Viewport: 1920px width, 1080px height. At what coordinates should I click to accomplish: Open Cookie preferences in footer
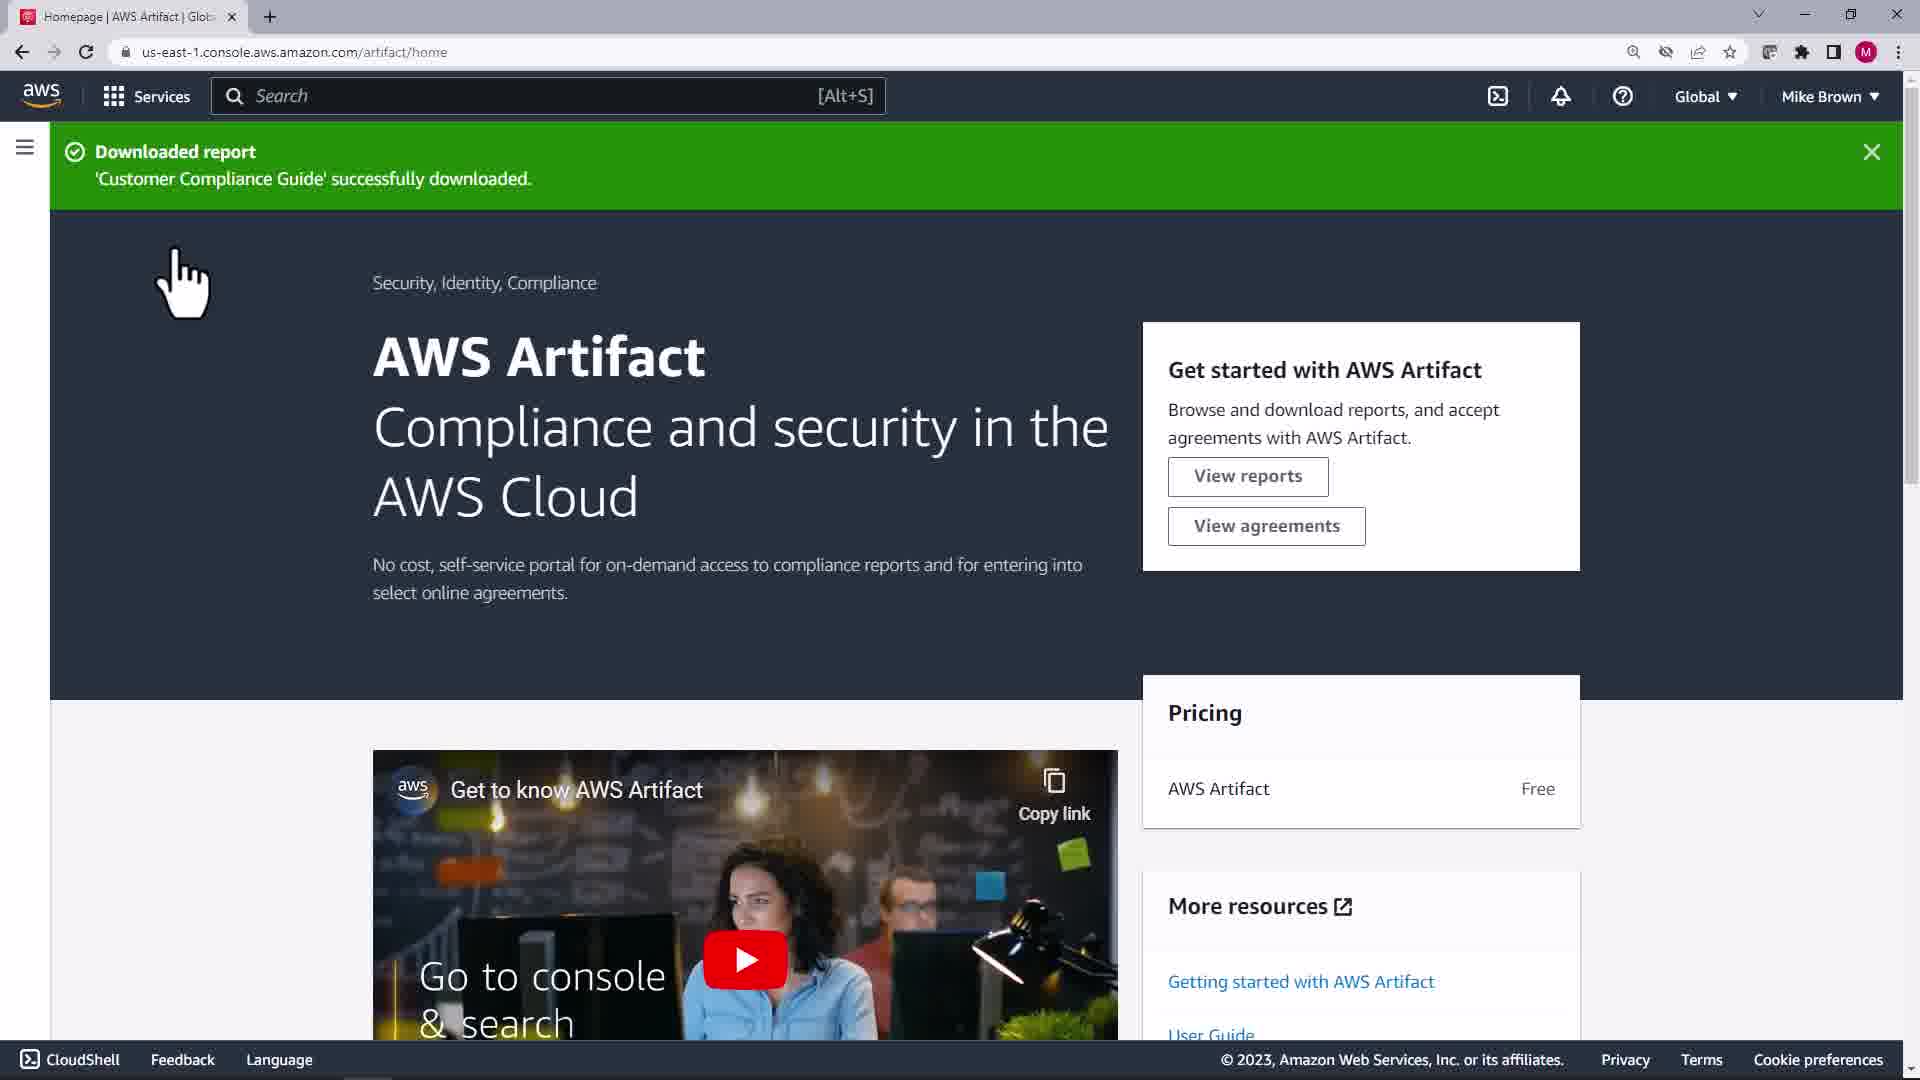1817,1059
